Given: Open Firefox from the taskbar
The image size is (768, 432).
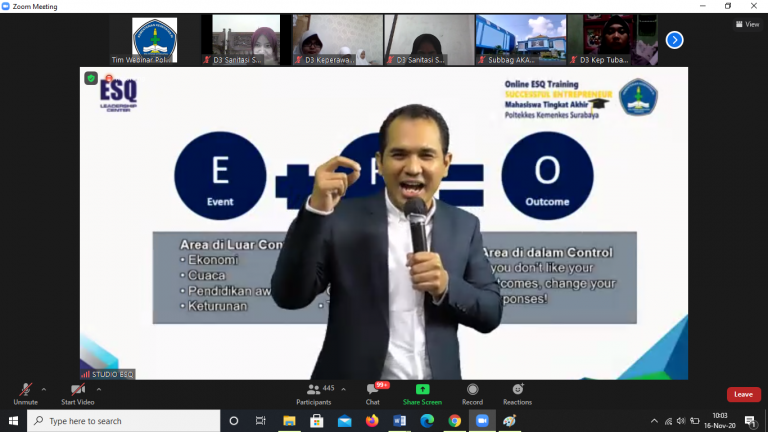Looking at the screenshot, I should pyautogui.click(x=372, y=421).
